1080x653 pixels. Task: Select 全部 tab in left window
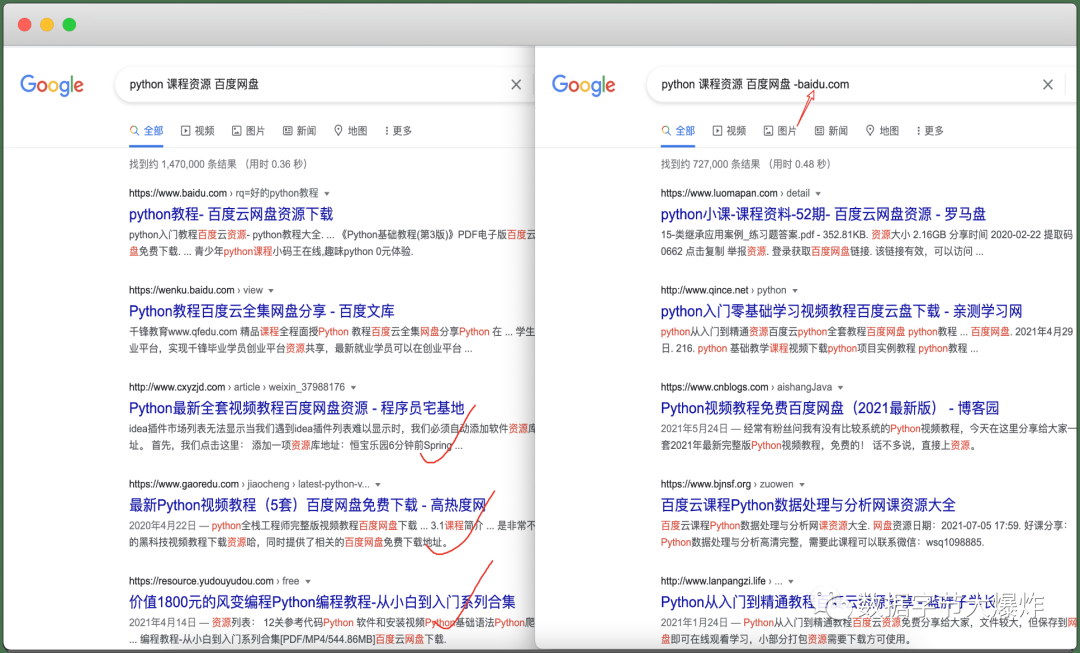pyautogui.click(x=146, y=131)
